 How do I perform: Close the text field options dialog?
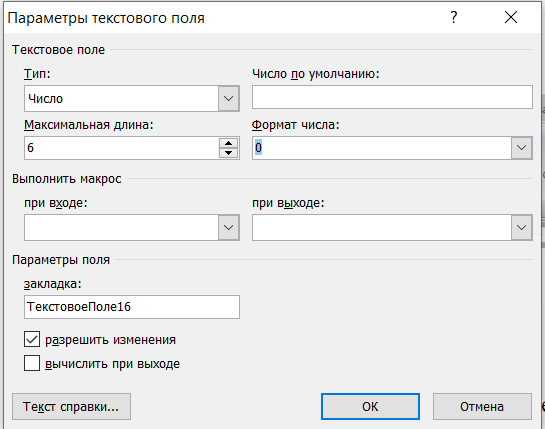[511, 17]
